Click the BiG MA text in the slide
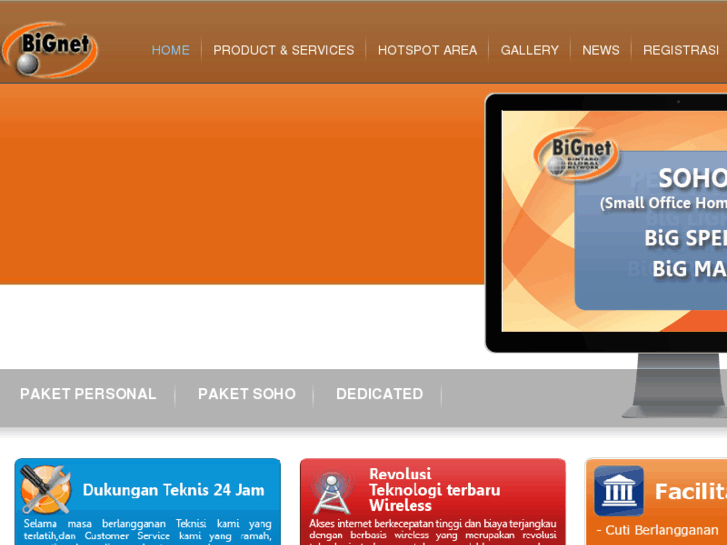The width and height of the screenshot is (727, 545). [x=689, y=269]
